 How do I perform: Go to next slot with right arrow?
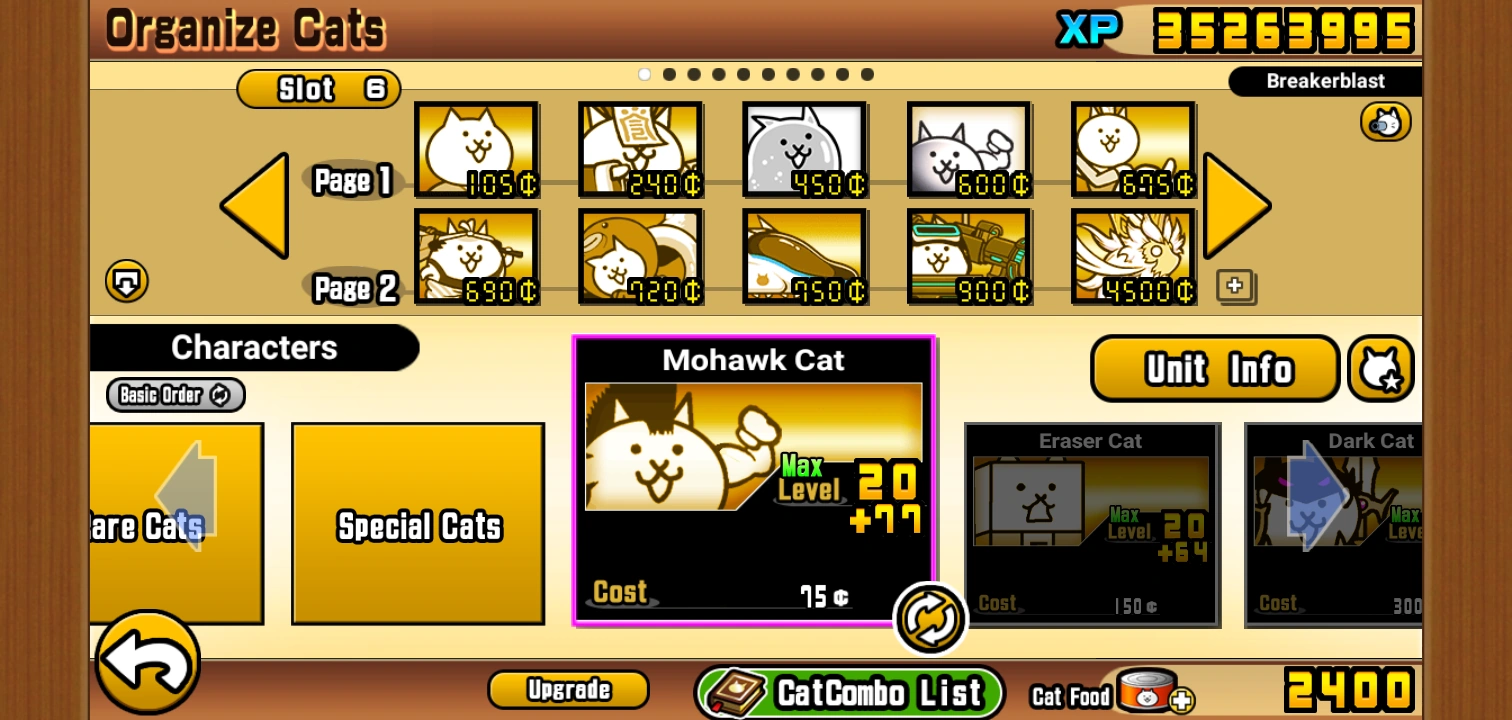click(x=1237, y=205)
